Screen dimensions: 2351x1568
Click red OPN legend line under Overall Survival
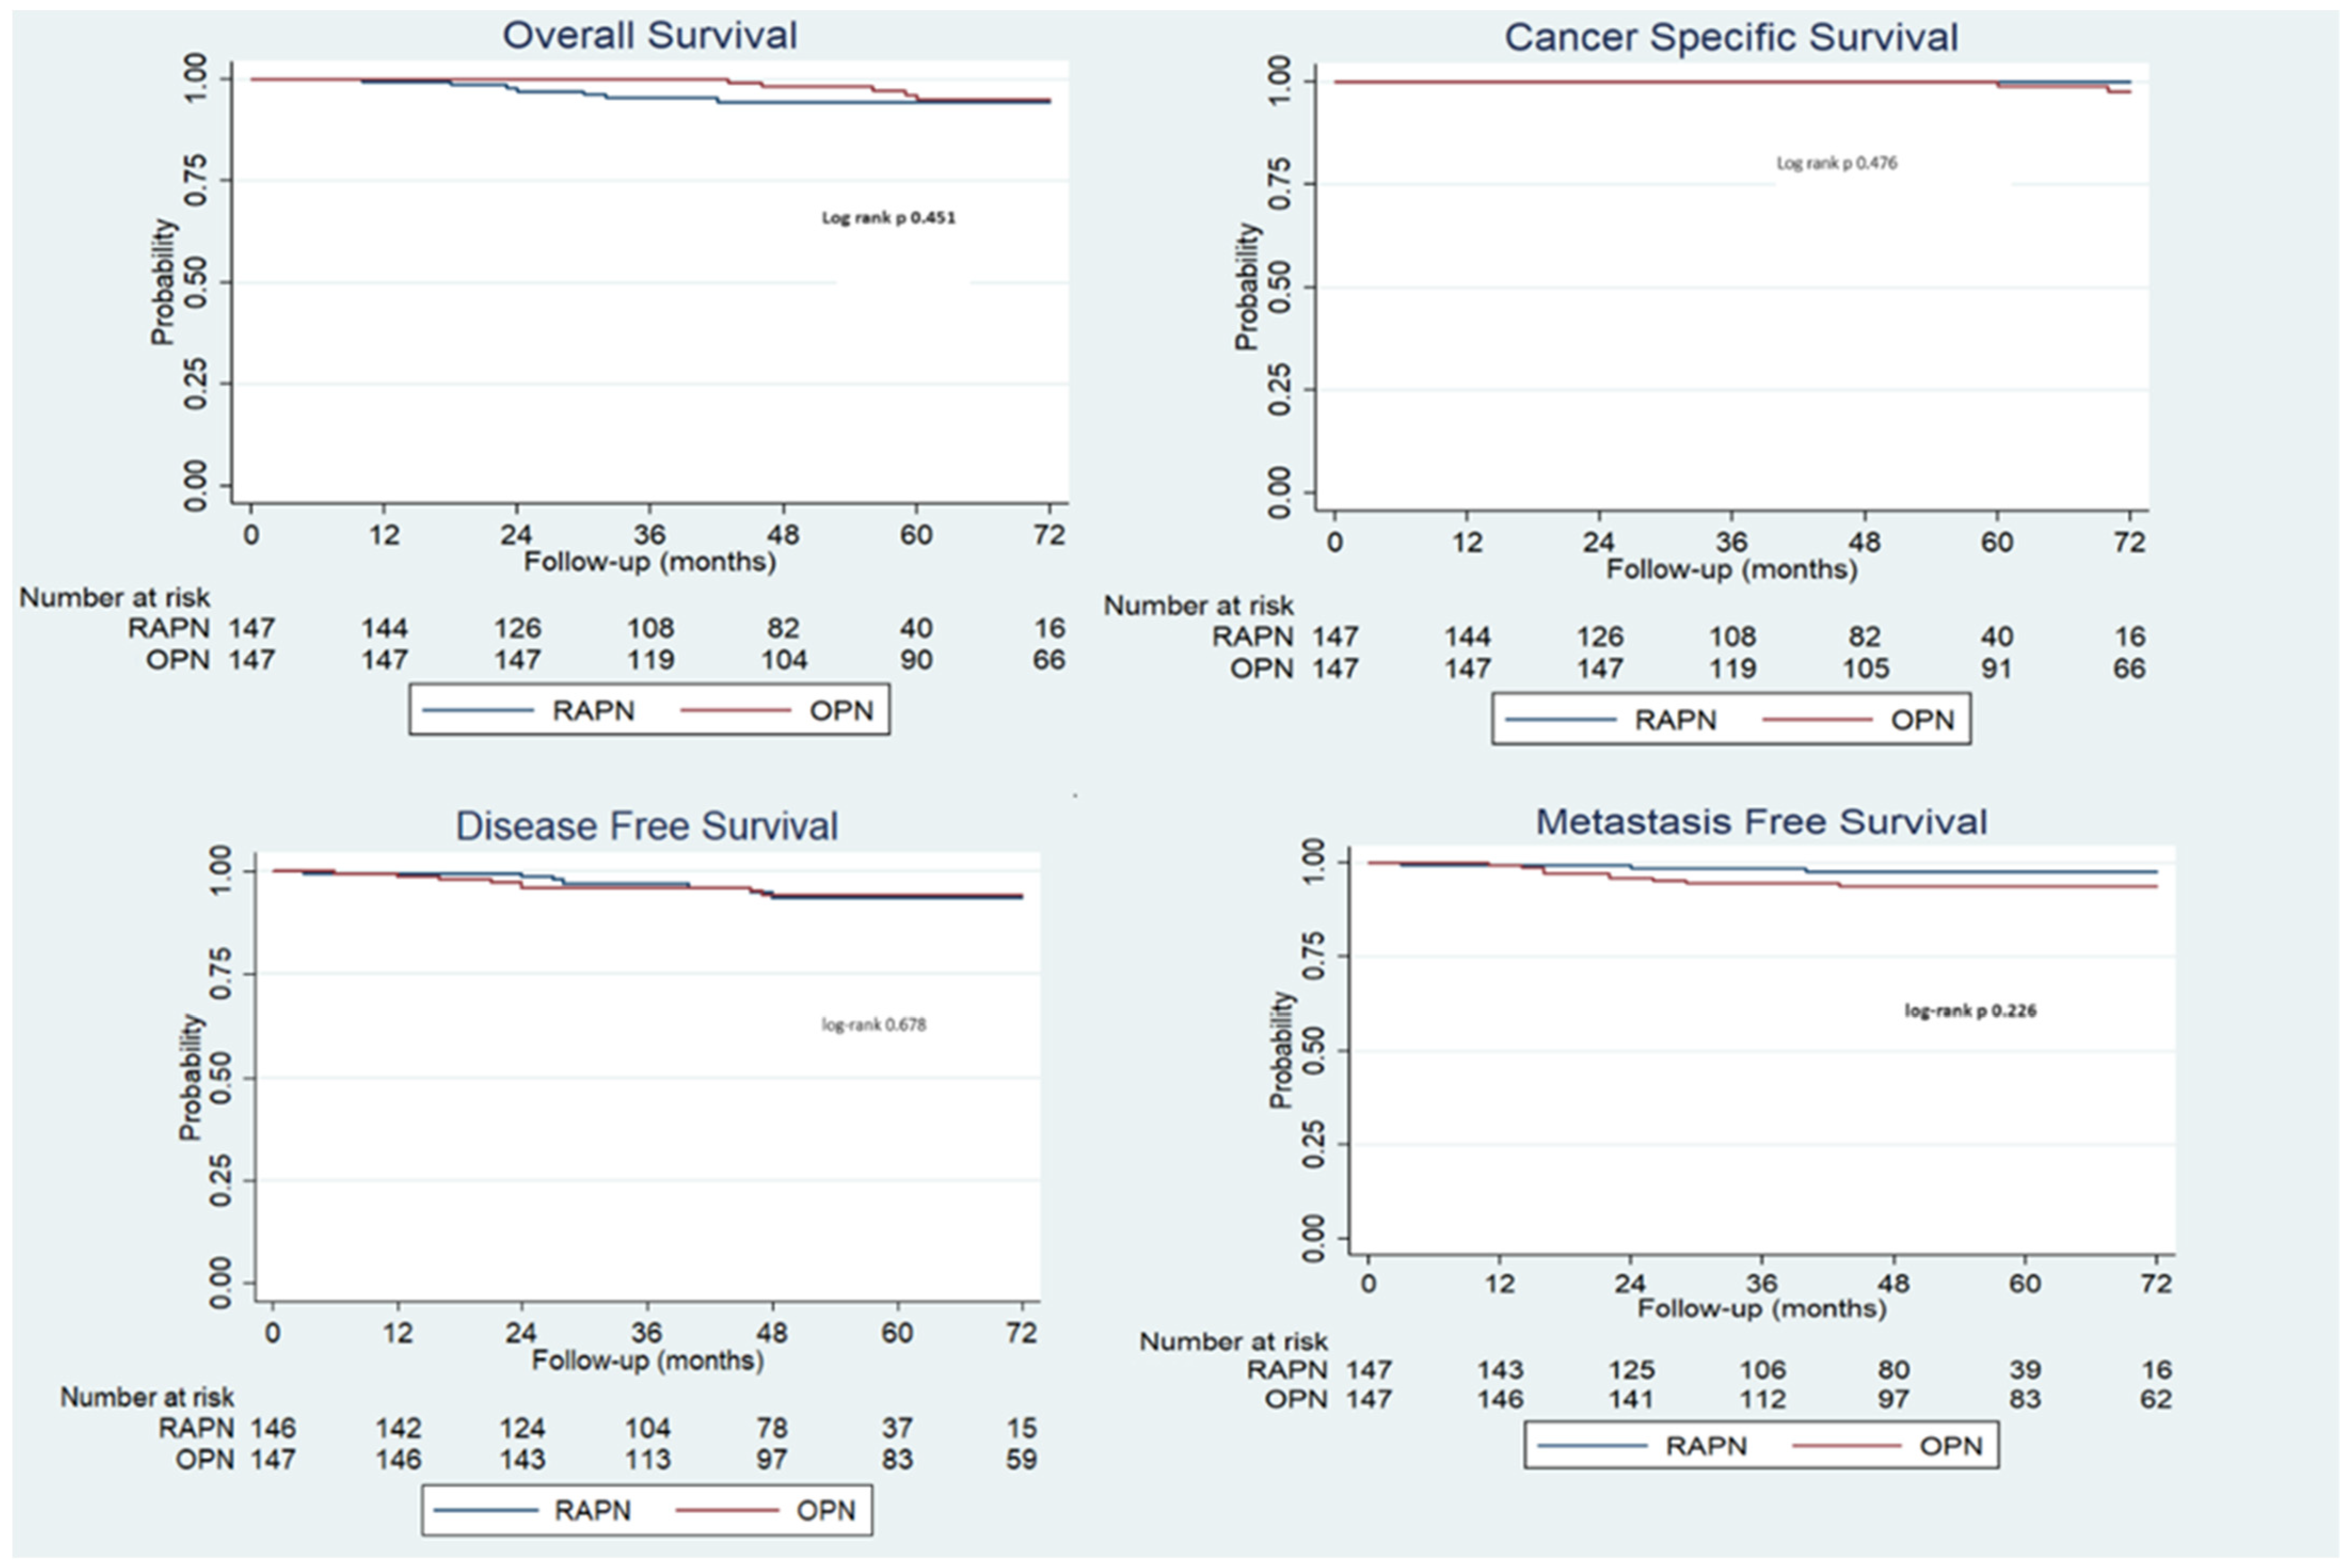point(735,711)
